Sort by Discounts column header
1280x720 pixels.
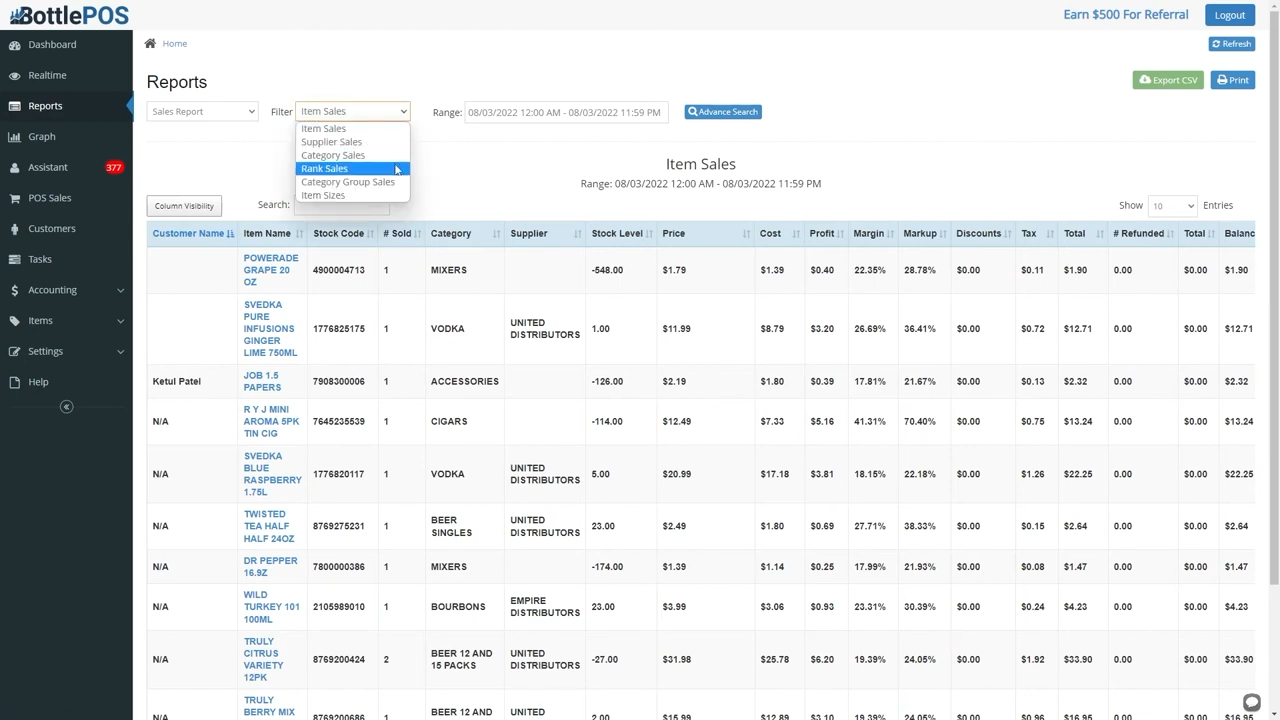(x=983, y=234)
